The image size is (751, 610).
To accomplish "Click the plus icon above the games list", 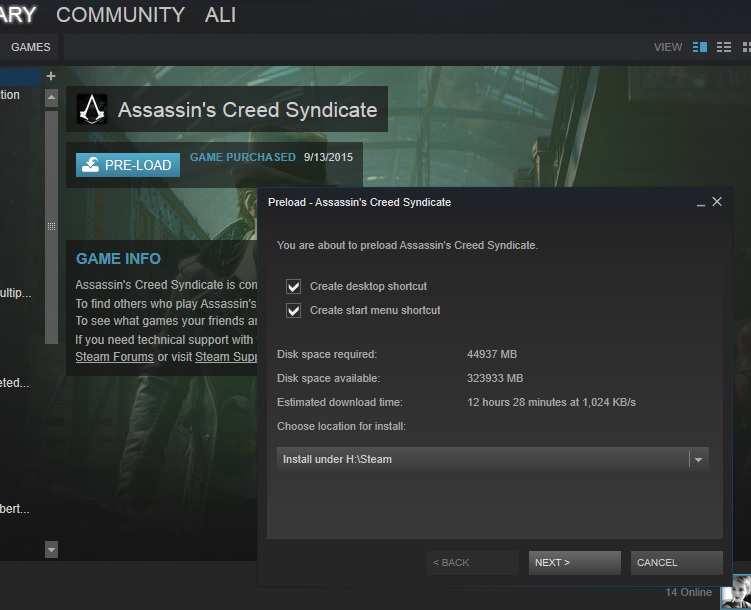I will click(x=51, y=76).
